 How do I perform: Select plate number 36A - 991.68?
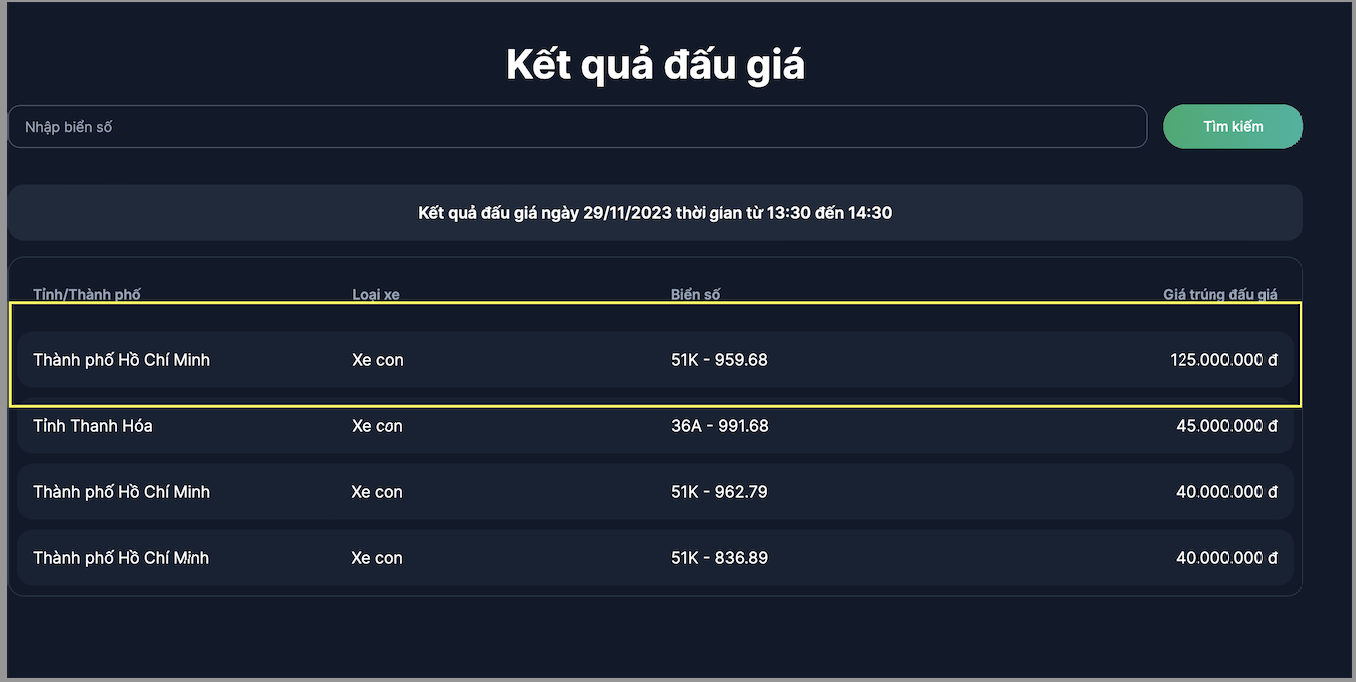pyautogui.click(x=719, y=426)
